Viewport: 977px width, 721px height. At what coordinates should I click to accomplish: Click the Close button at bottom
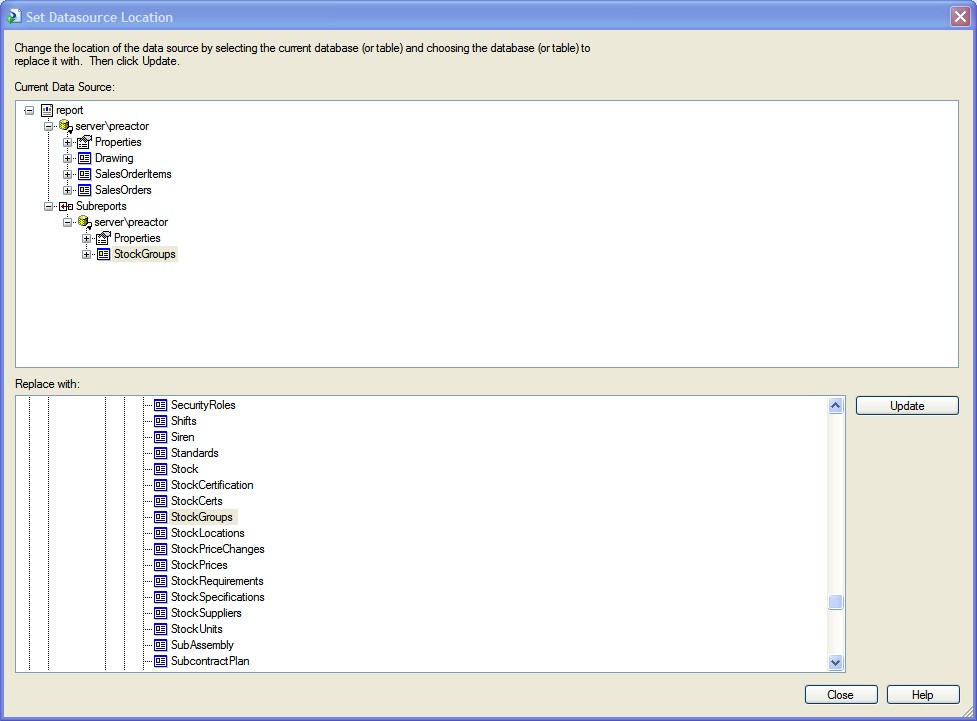840,695
